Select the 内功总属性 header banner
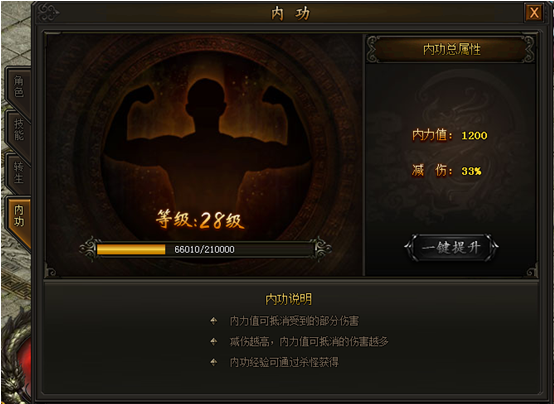 coord(451,49)
